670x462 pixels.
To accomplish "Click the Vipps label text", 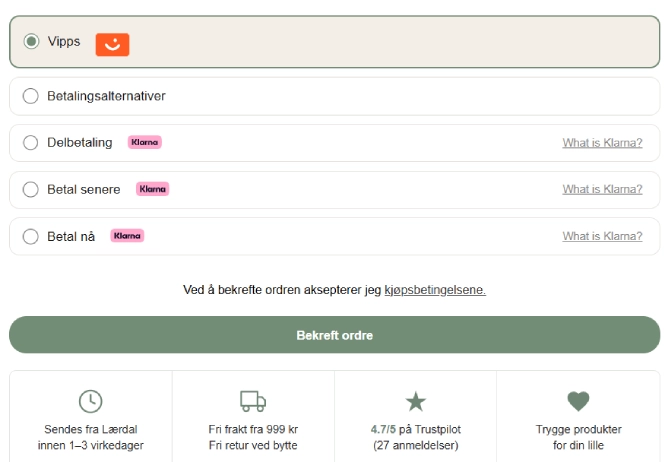I will pos(64,41).
